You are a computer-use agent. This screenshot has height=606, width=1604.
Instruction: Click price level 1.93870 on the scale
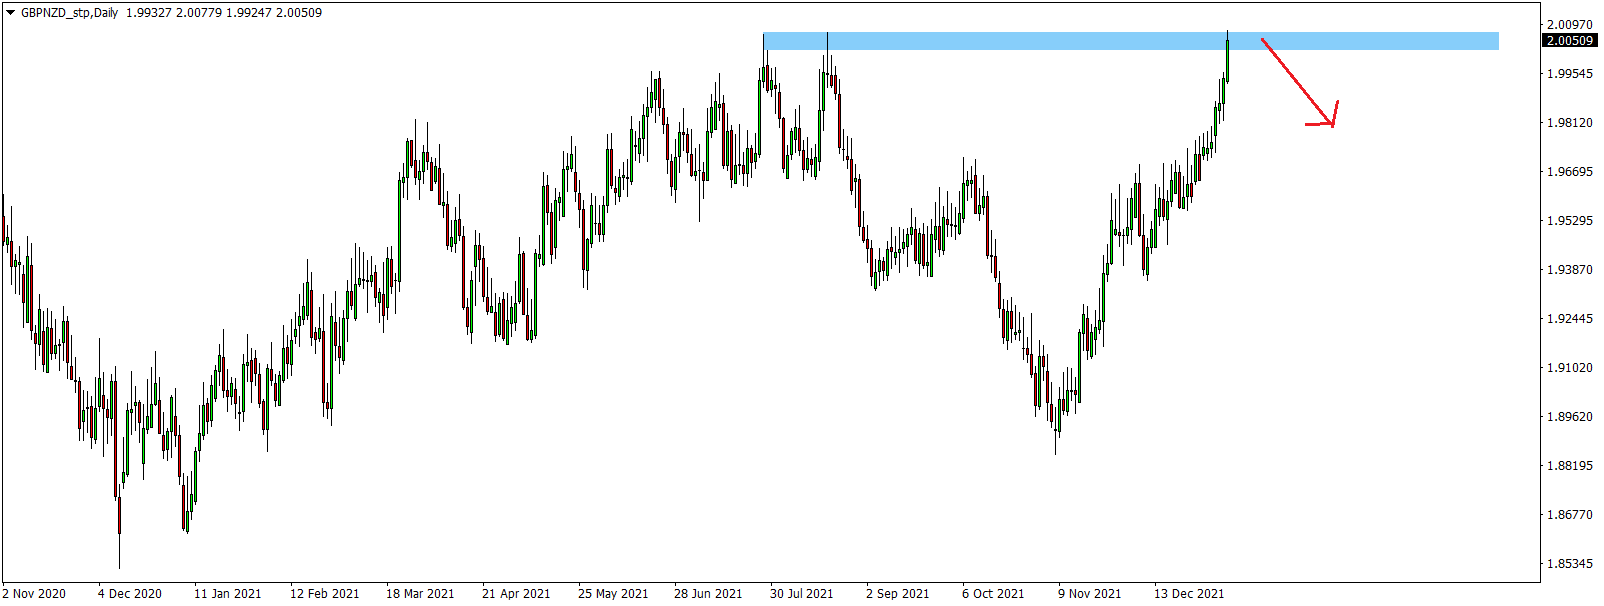tap(1569, 269)
